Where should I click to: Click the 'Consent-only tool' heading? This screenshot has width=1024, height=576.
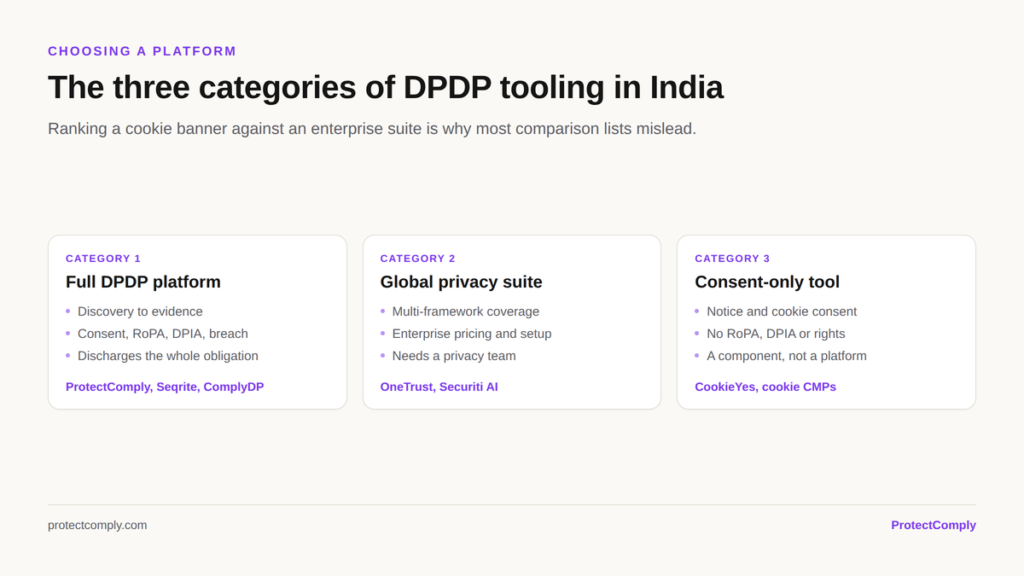tap(767, 282)
